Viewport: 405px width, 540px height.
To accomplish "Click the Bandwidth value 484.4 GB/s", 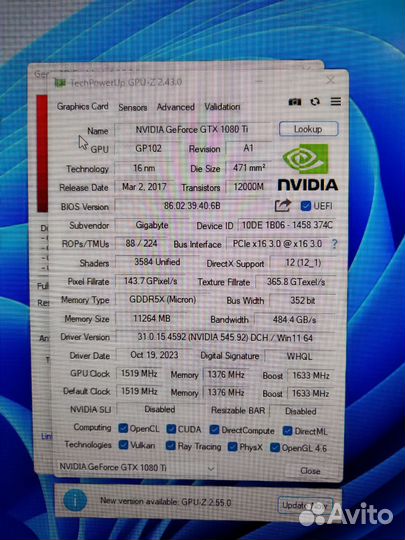I will [x=294, y=319].
